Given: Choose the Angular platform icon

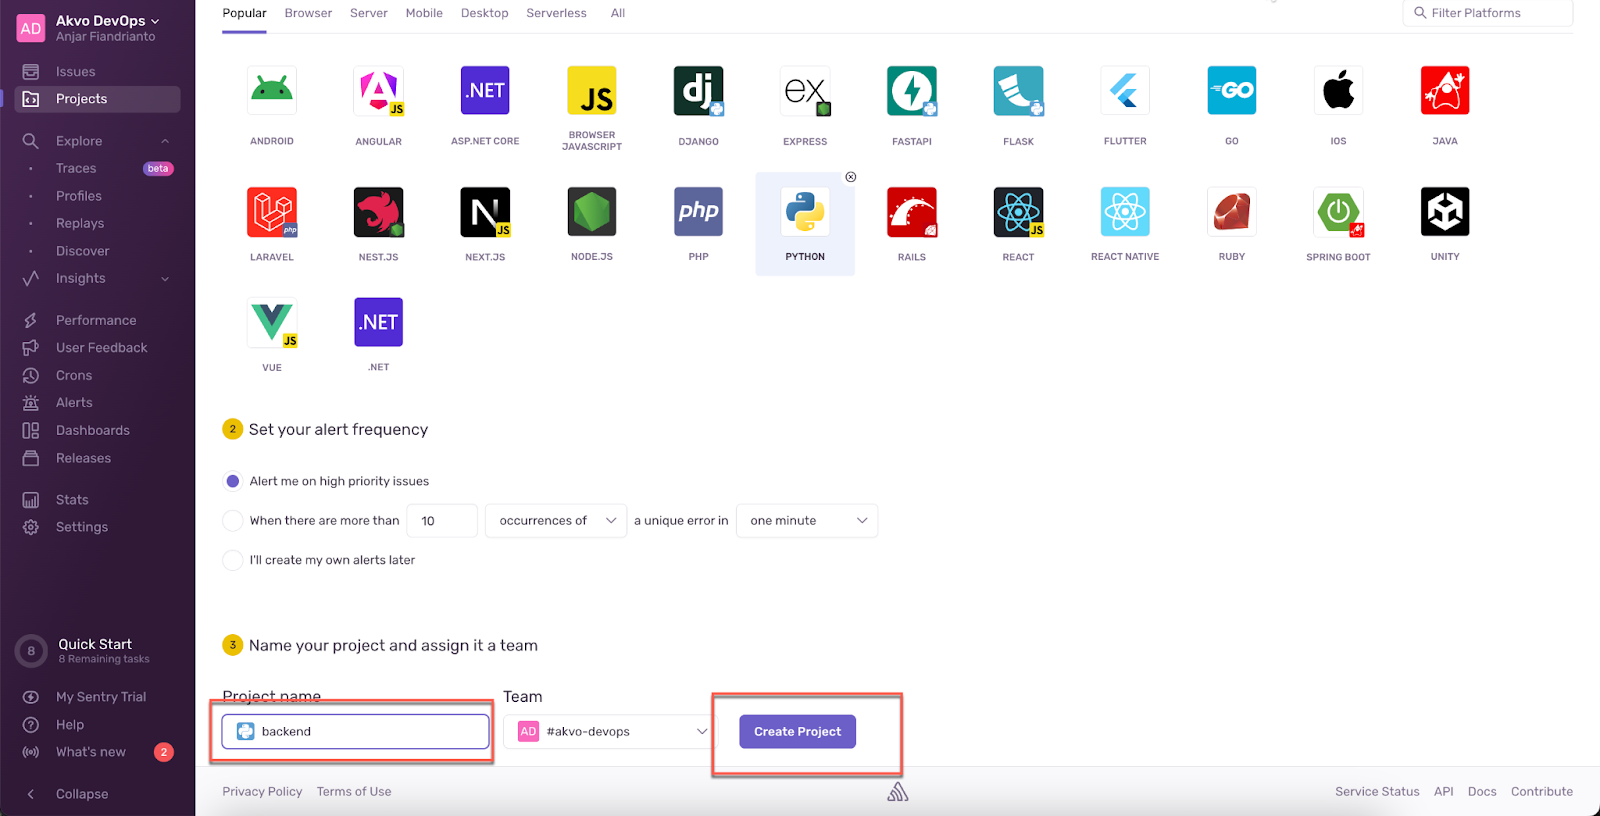Looking at the screenshot, I should point(379,91).
